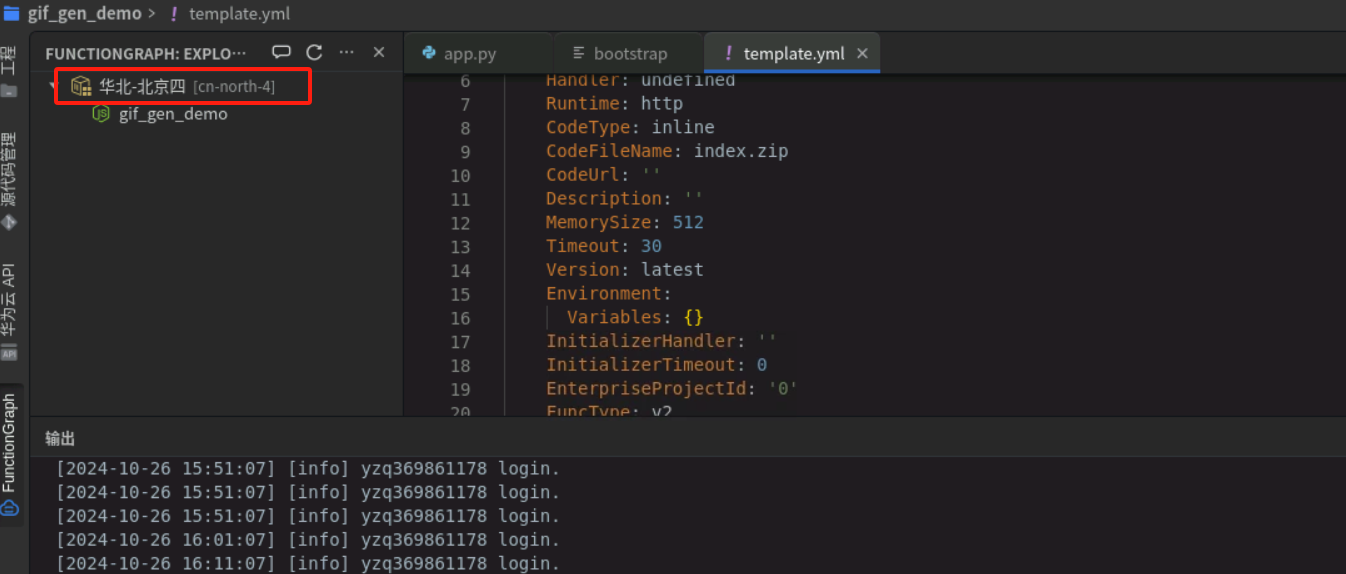The image size is (1346, 574).
Task: Open the explorer's more actions ellipsis
Action: pos(346,53)
